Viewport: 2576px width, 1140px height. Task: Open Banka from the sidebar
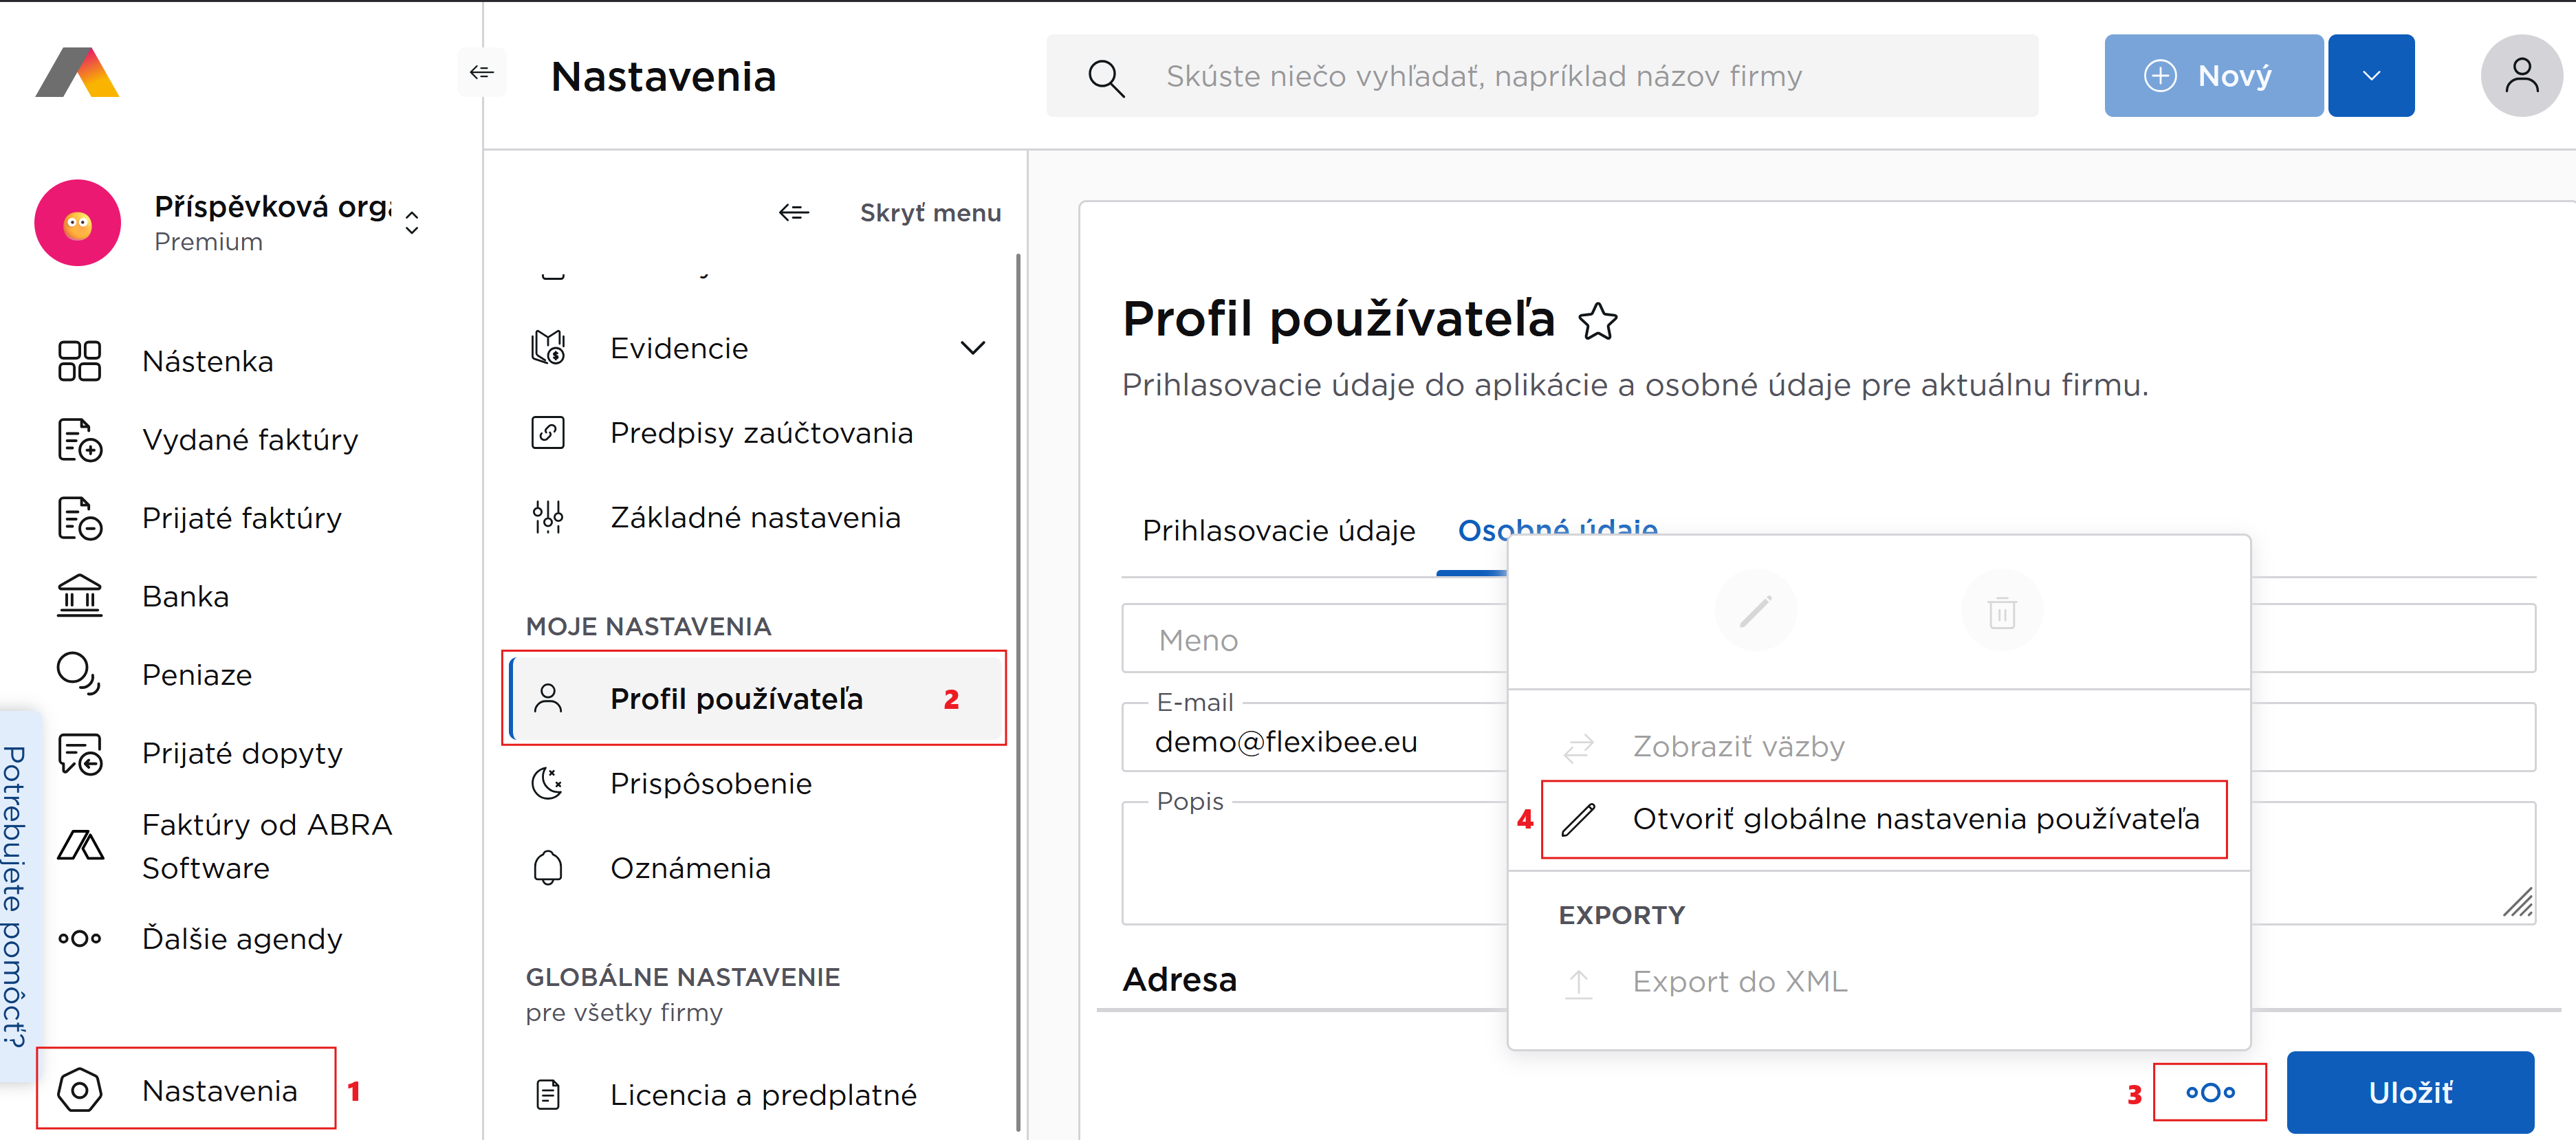(185, 596)
